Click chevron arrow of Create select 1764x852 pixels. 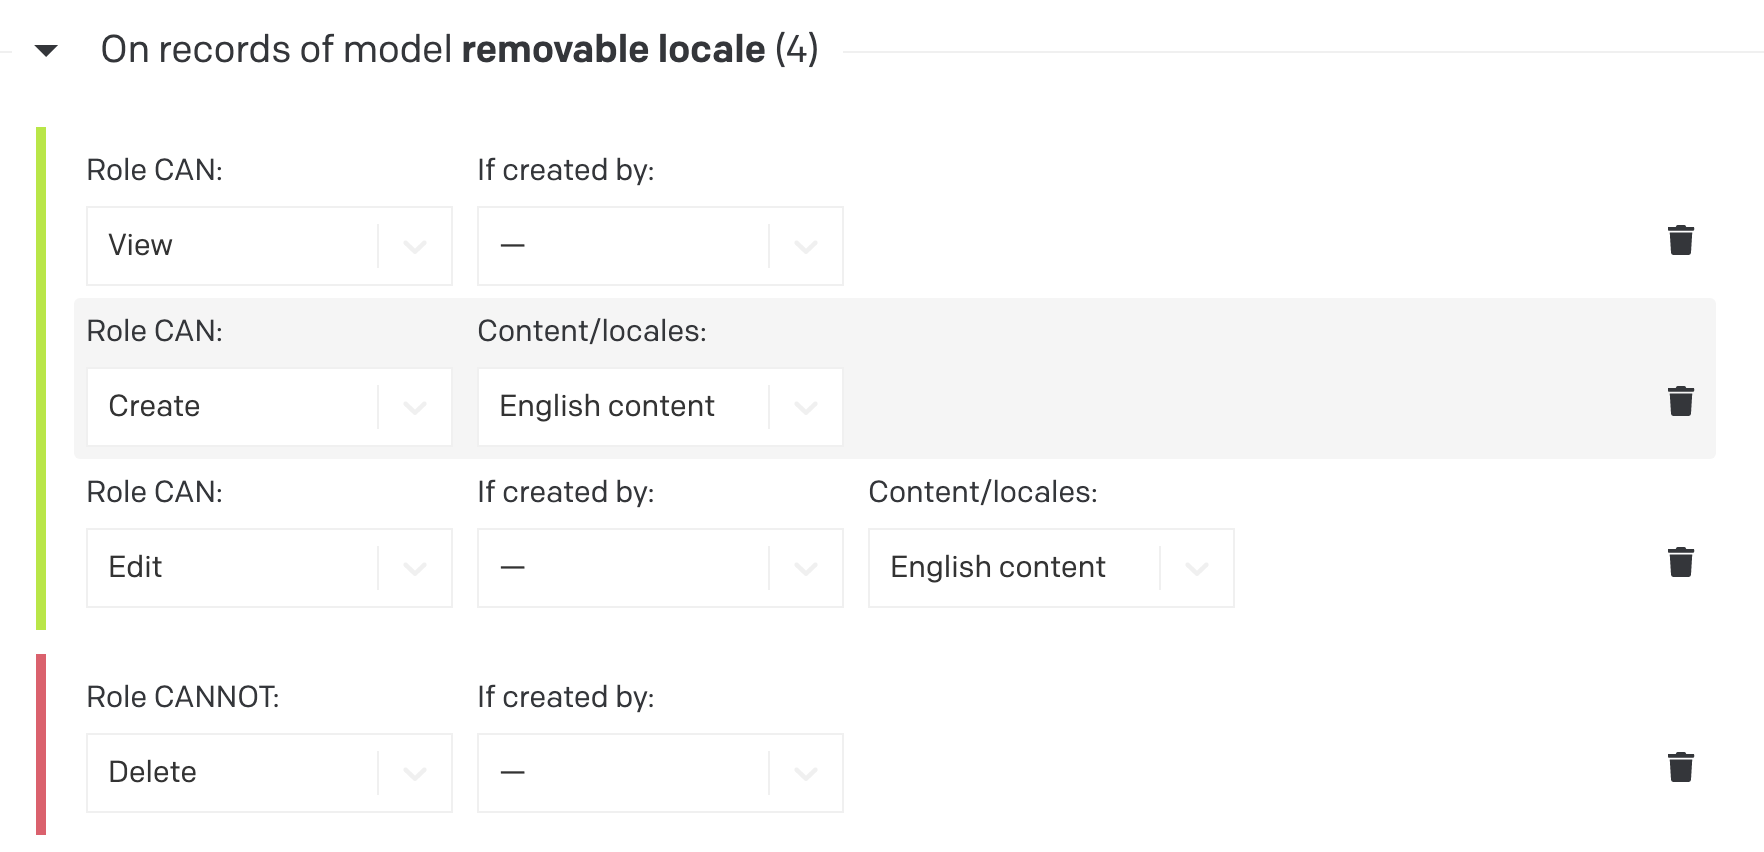[415, 407]
